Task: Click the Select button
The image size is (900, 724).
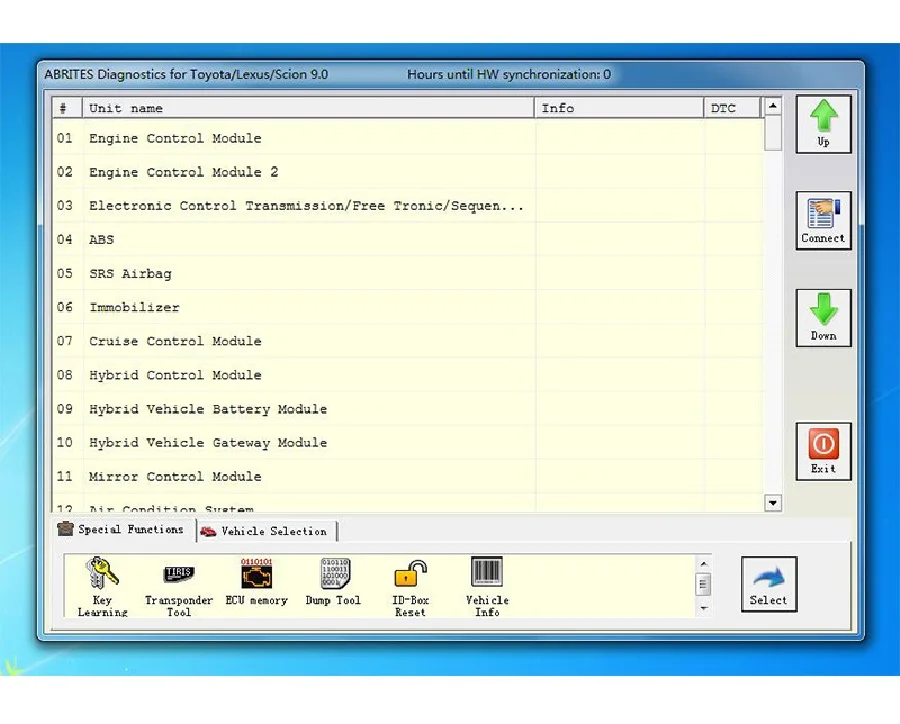Action: point(769,584)
